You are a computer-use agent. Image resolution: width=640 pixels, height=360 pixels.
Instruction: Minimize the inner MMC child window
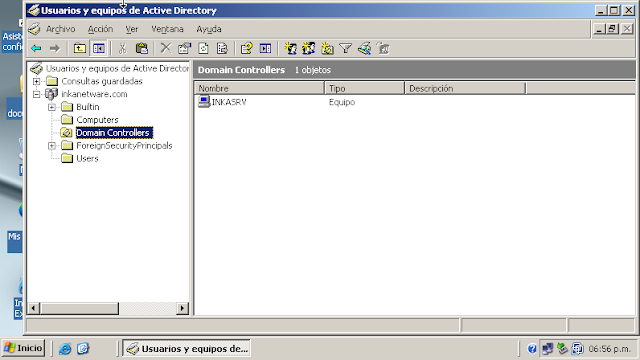(598, 29)
